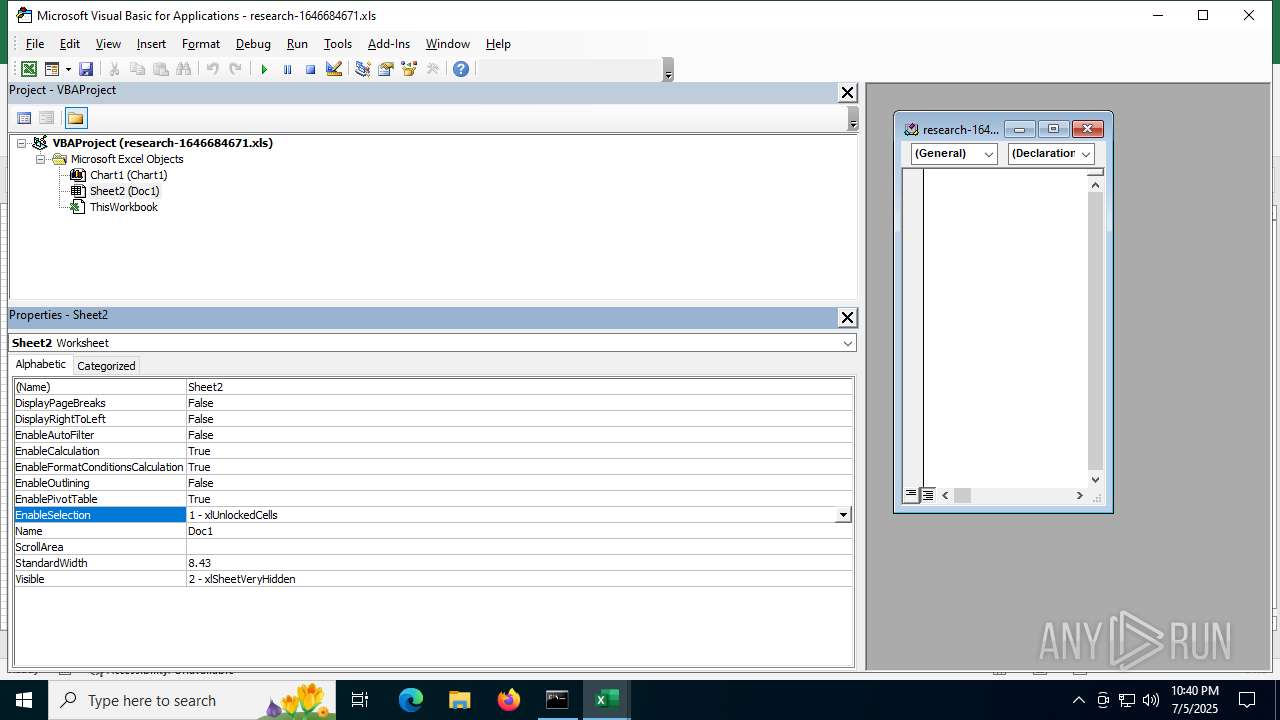Viewport: 1280px width, 720px height.
Task: Click the Paste toolbar icon
Action: click(x=160, y=69)
